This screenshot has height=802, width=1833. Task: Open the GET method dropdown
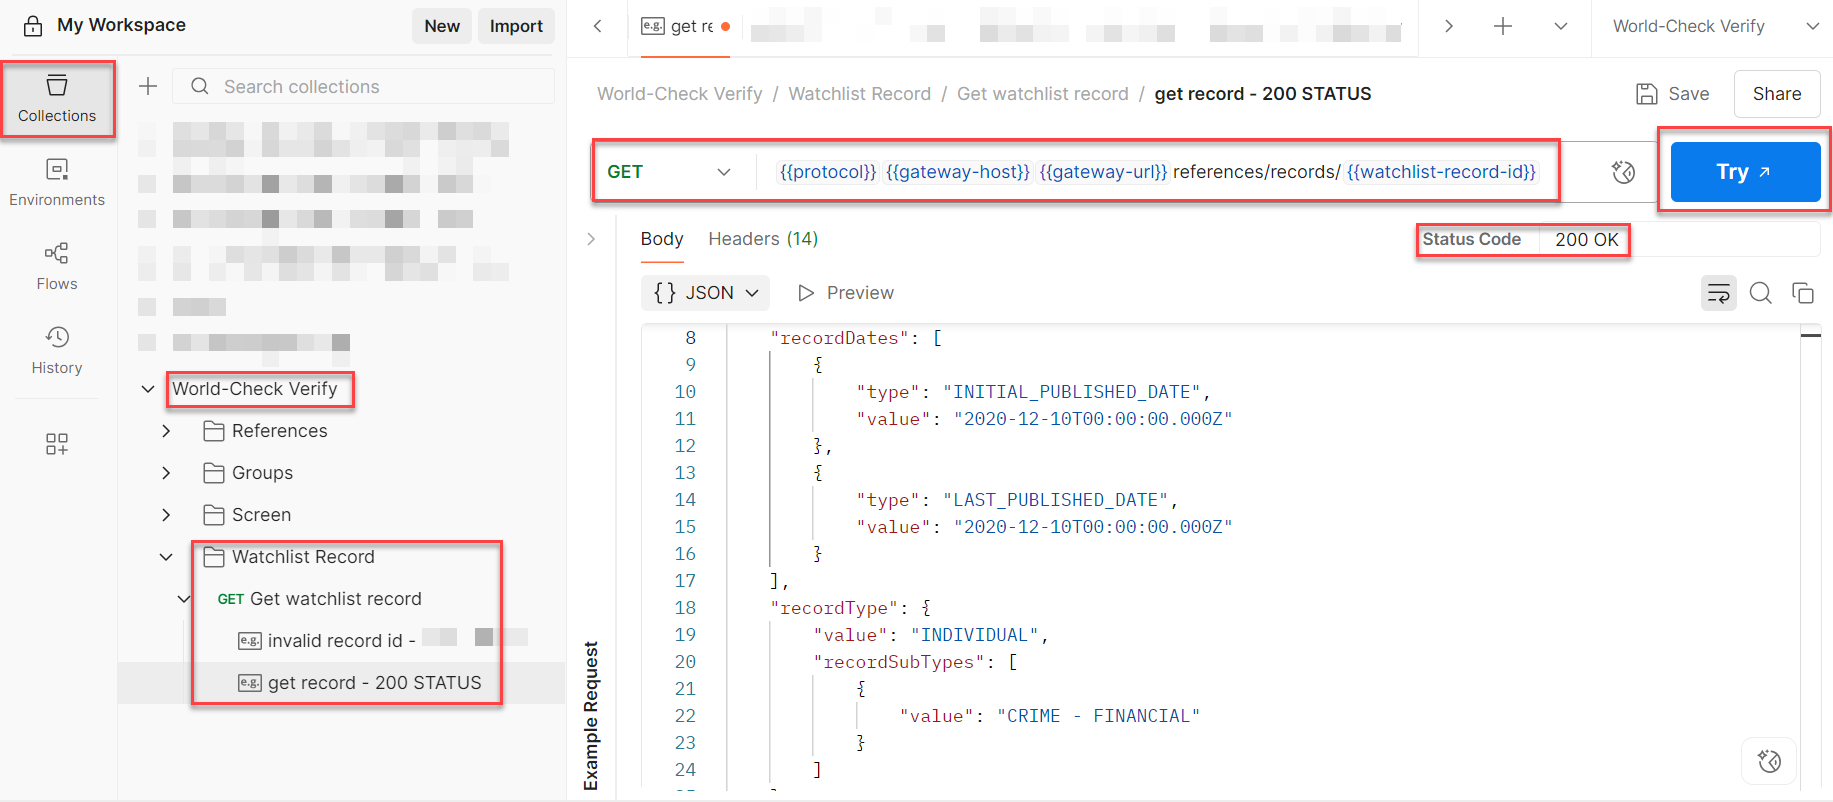[669, 172]
